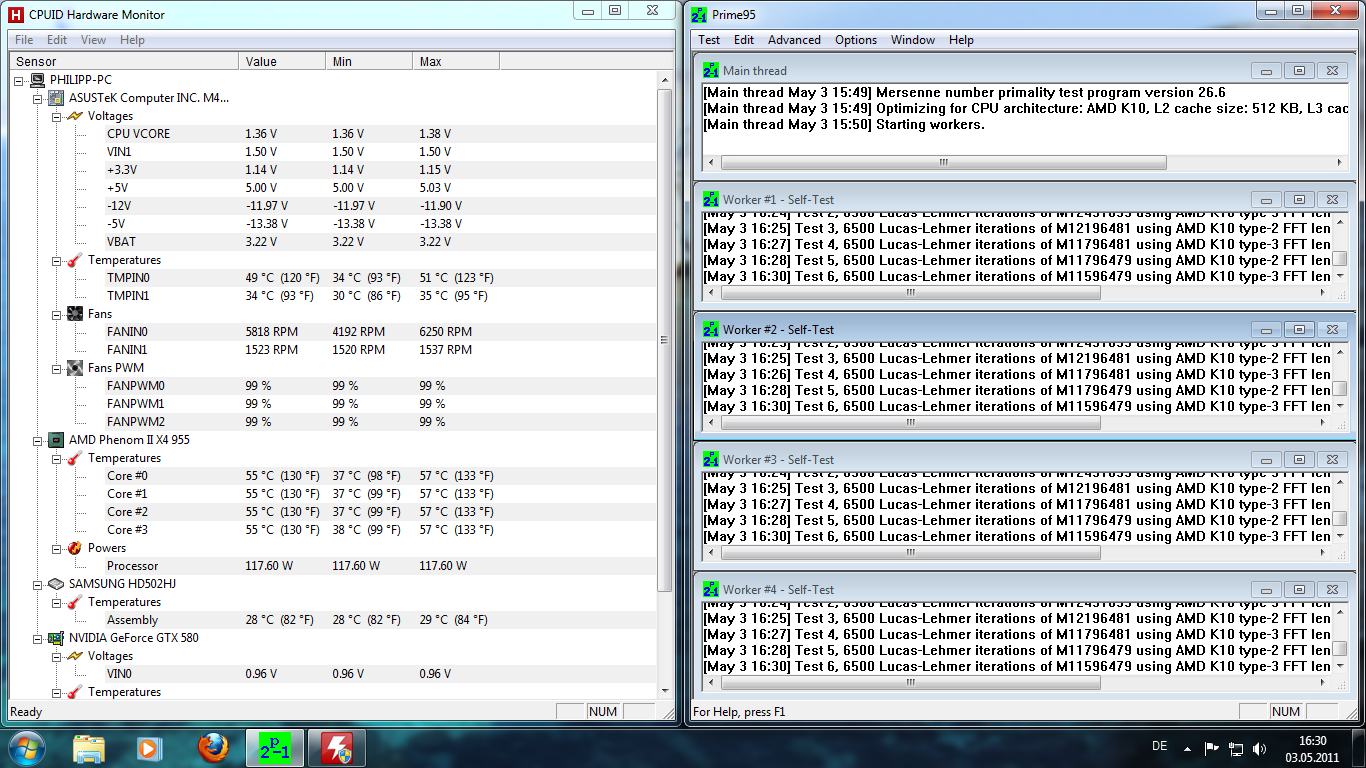Open Prime95 from the taskbar
The image size is (1366, 768).
pos(274,748)
